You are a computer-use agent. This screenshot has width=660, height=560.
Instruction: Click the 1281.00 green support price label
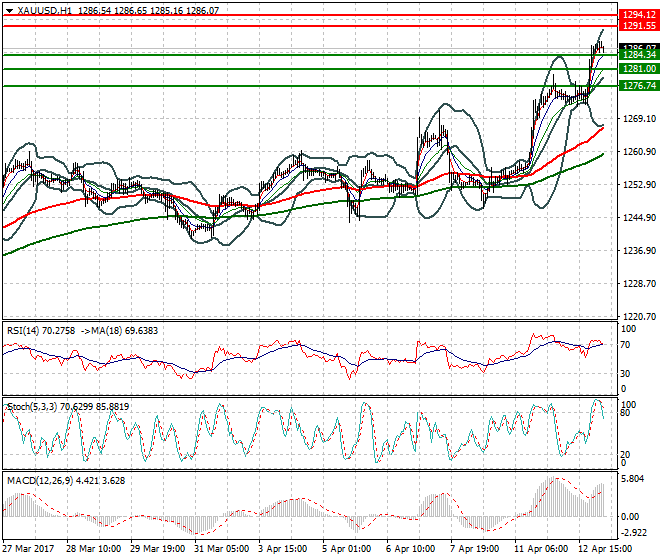pos(639,69)
